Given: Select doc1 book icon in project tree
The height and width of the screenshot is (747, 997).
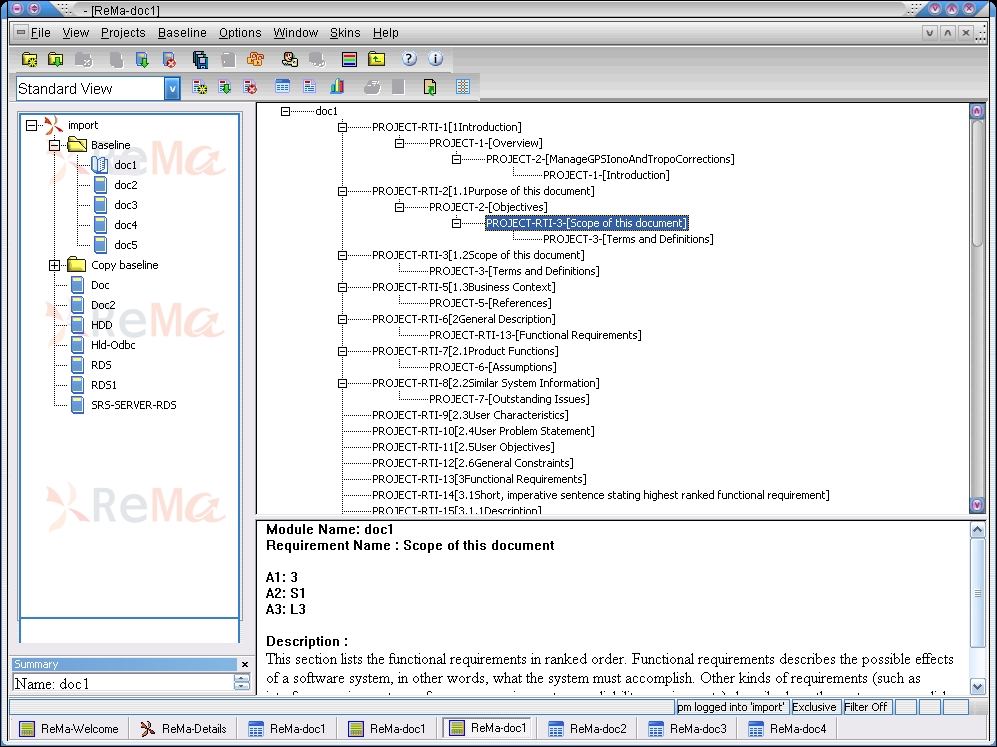Looking at the screenshot, I should click(x=100, y=165).
